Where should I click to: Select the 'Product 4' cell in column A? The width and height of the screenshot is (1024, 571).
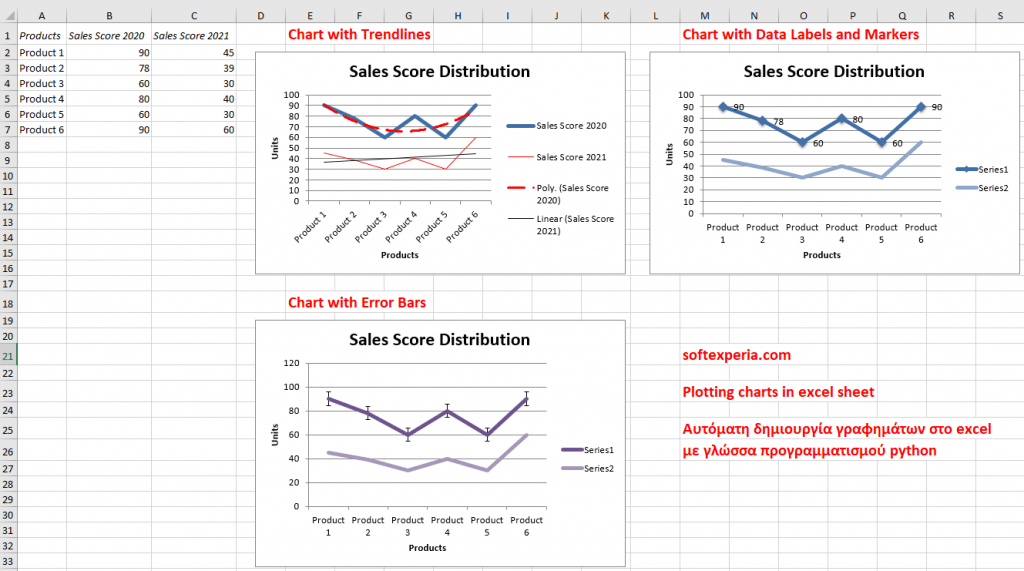[41, 99]
